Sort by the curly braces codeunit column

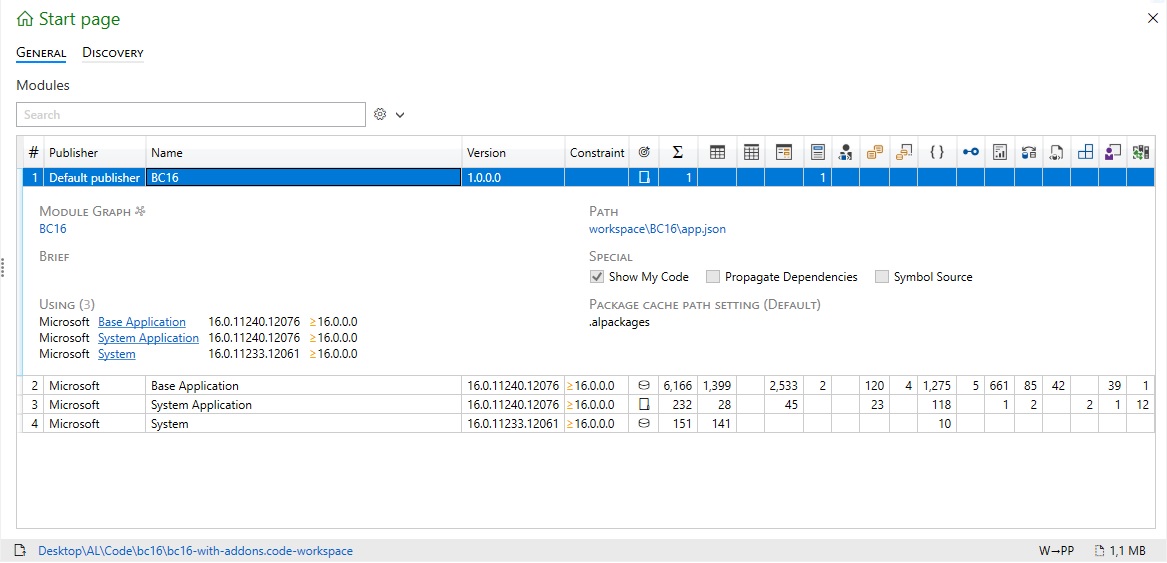[x=937, y=152]
